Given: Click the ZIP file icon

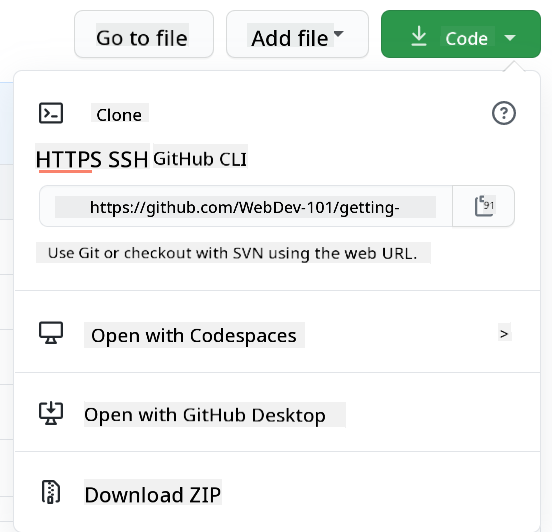Looking at the screenshot, I should (51, 492).
